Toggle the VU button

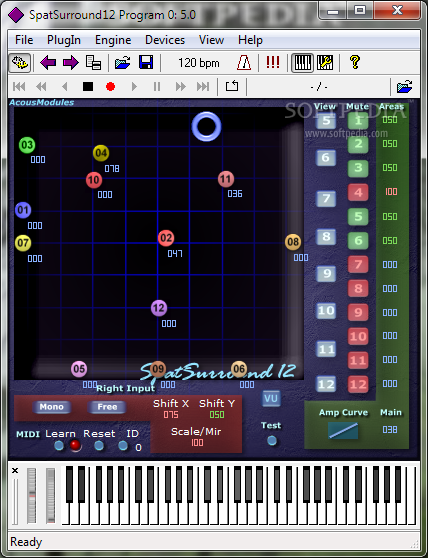click(x=271, y=398)
